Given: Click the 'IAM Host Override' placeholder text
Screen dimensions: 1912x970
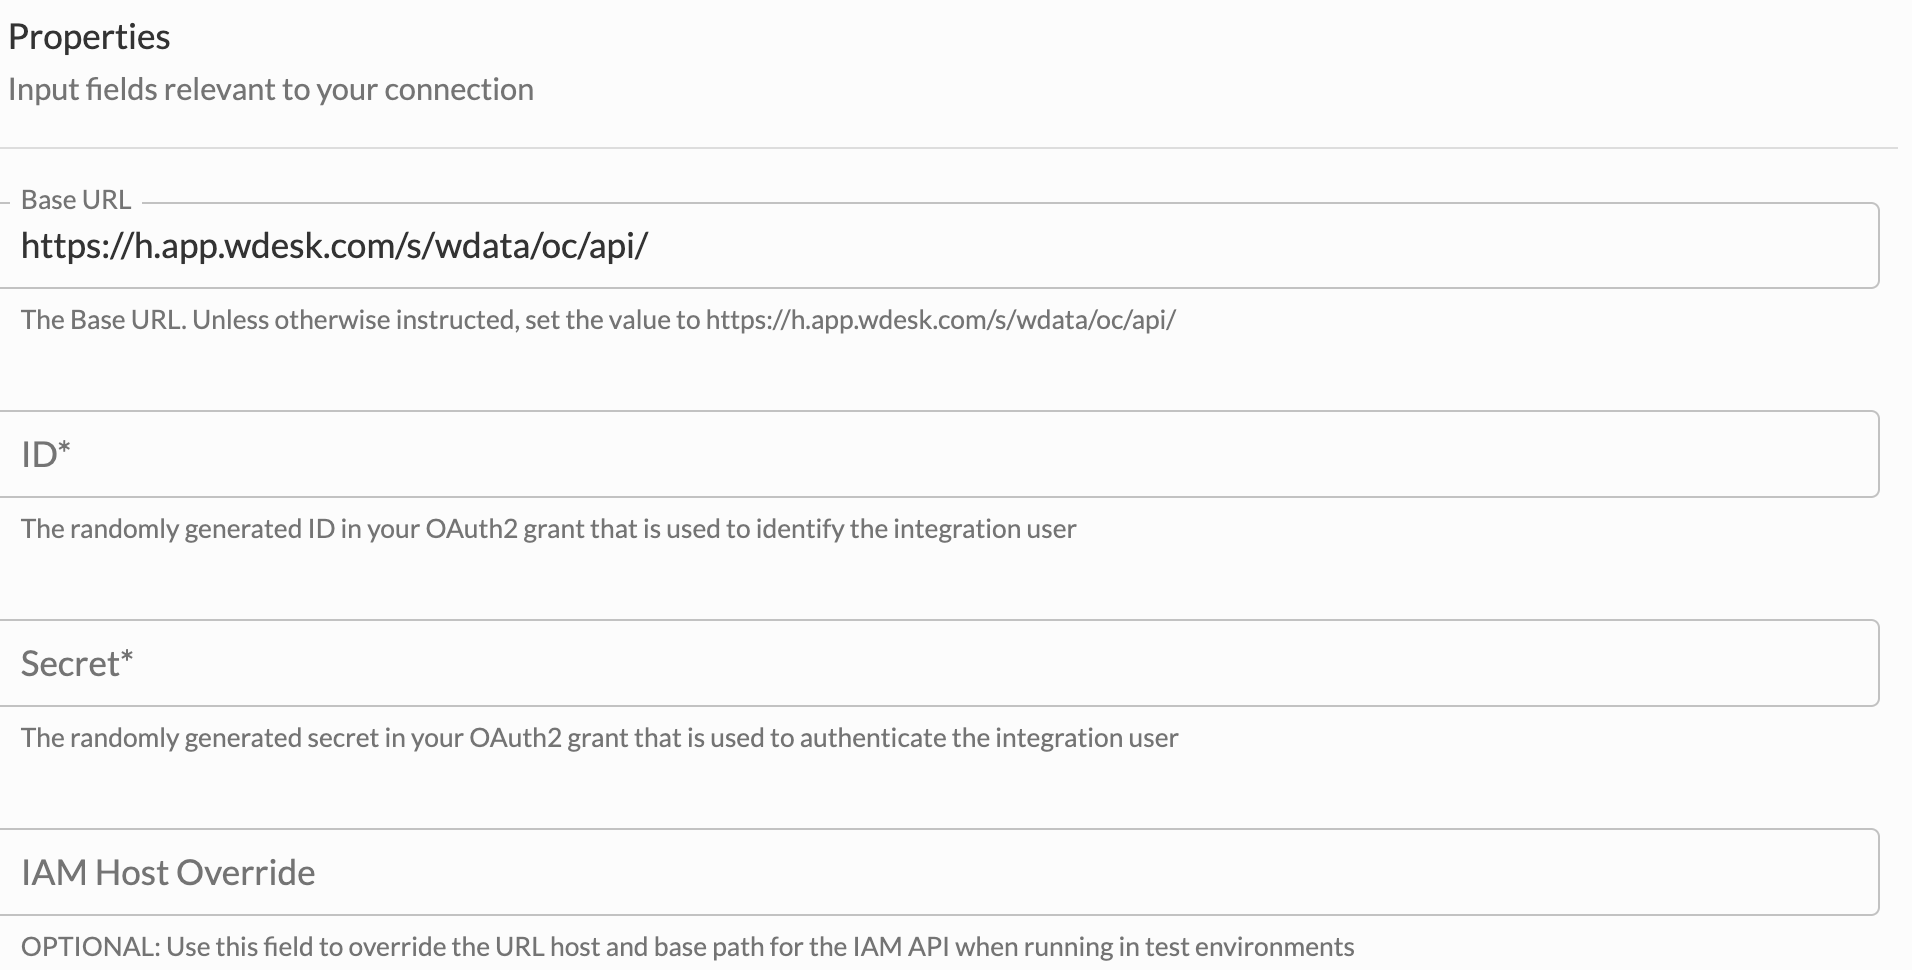Looking at the screenshot, I should click(x=168, y=873).
